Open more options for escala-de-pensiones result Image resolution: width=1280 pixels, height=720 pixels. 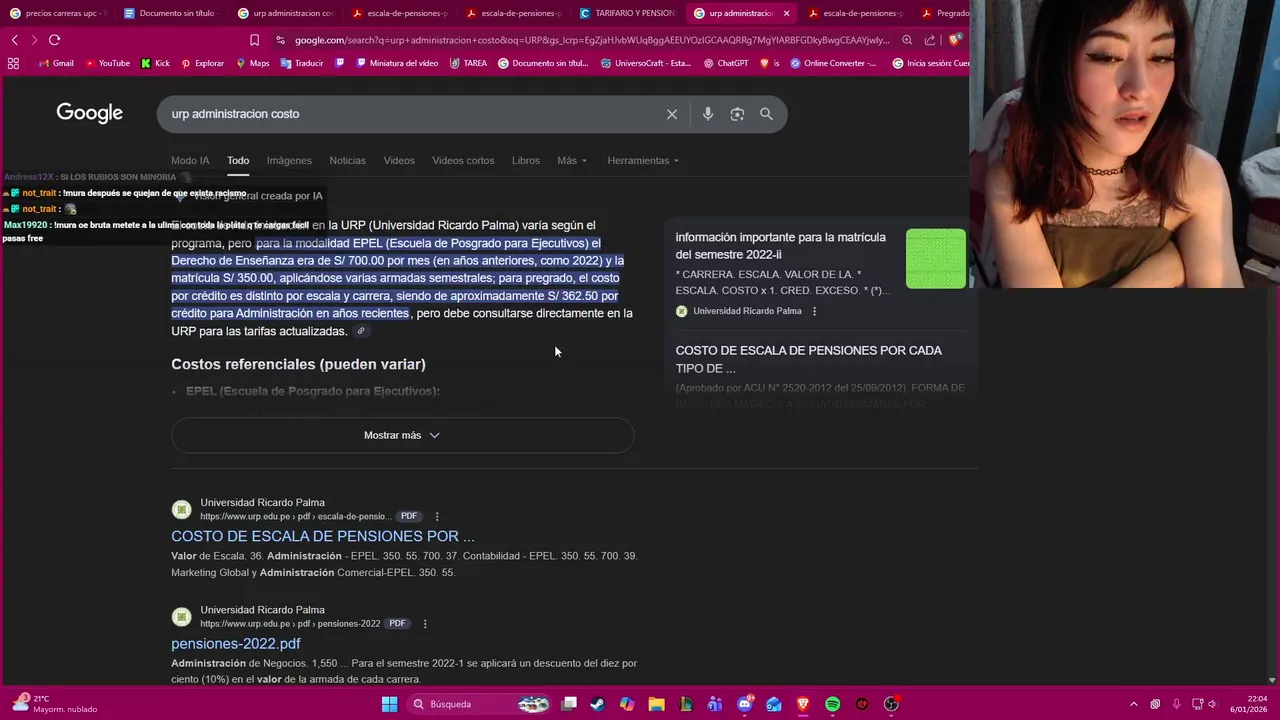[437, 516]
